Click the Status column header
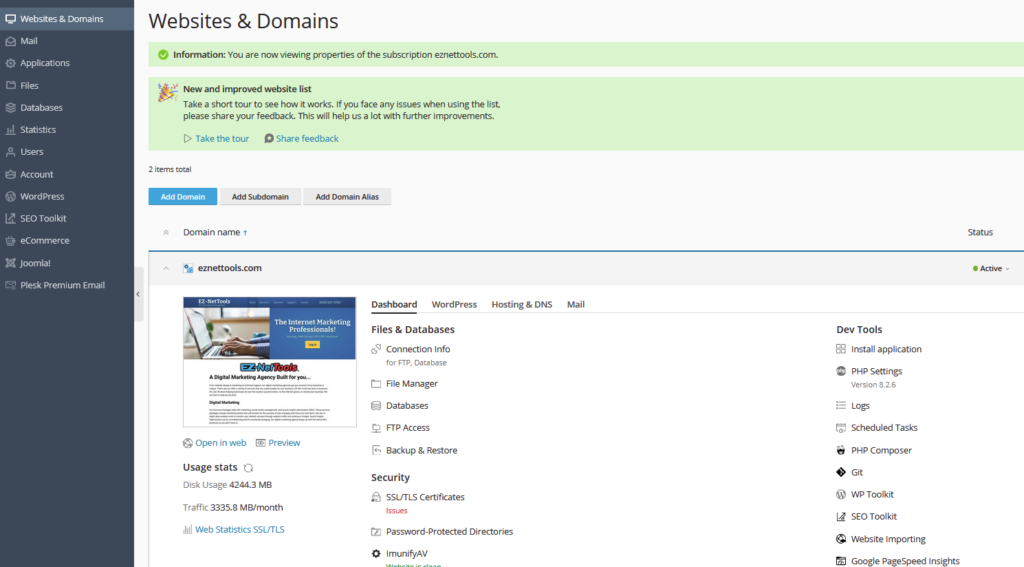This screenshot has width=1024, height=567. tap(980, 233)
